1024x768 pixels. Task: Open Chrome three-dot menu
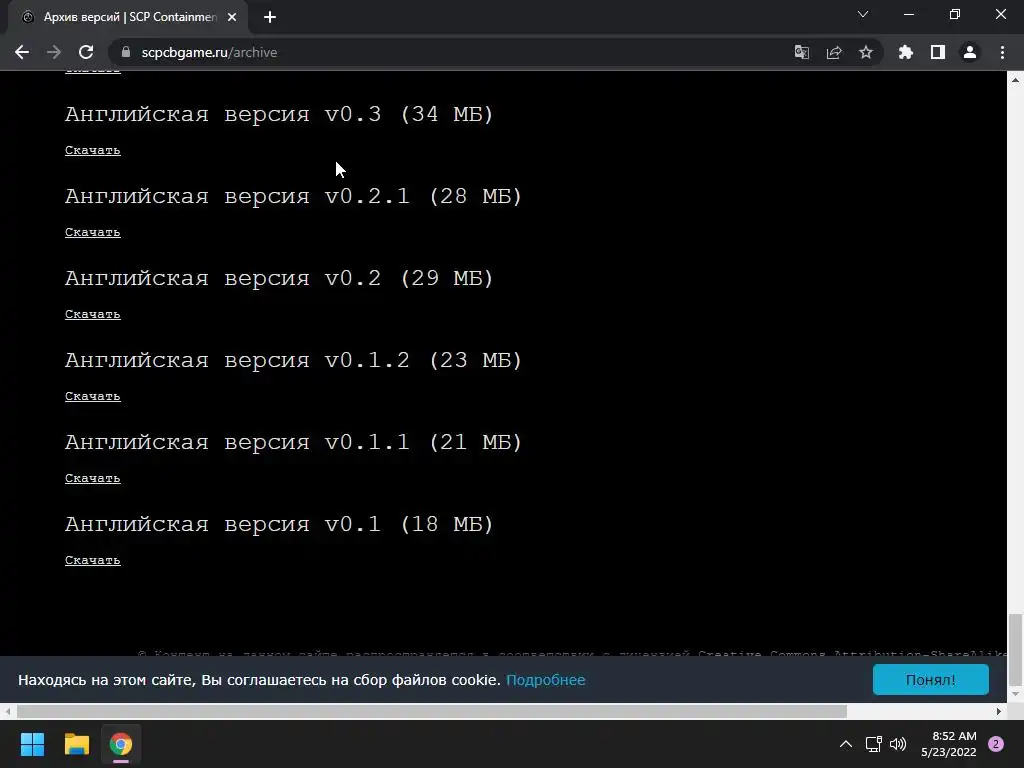click(x=1002, y=52)
